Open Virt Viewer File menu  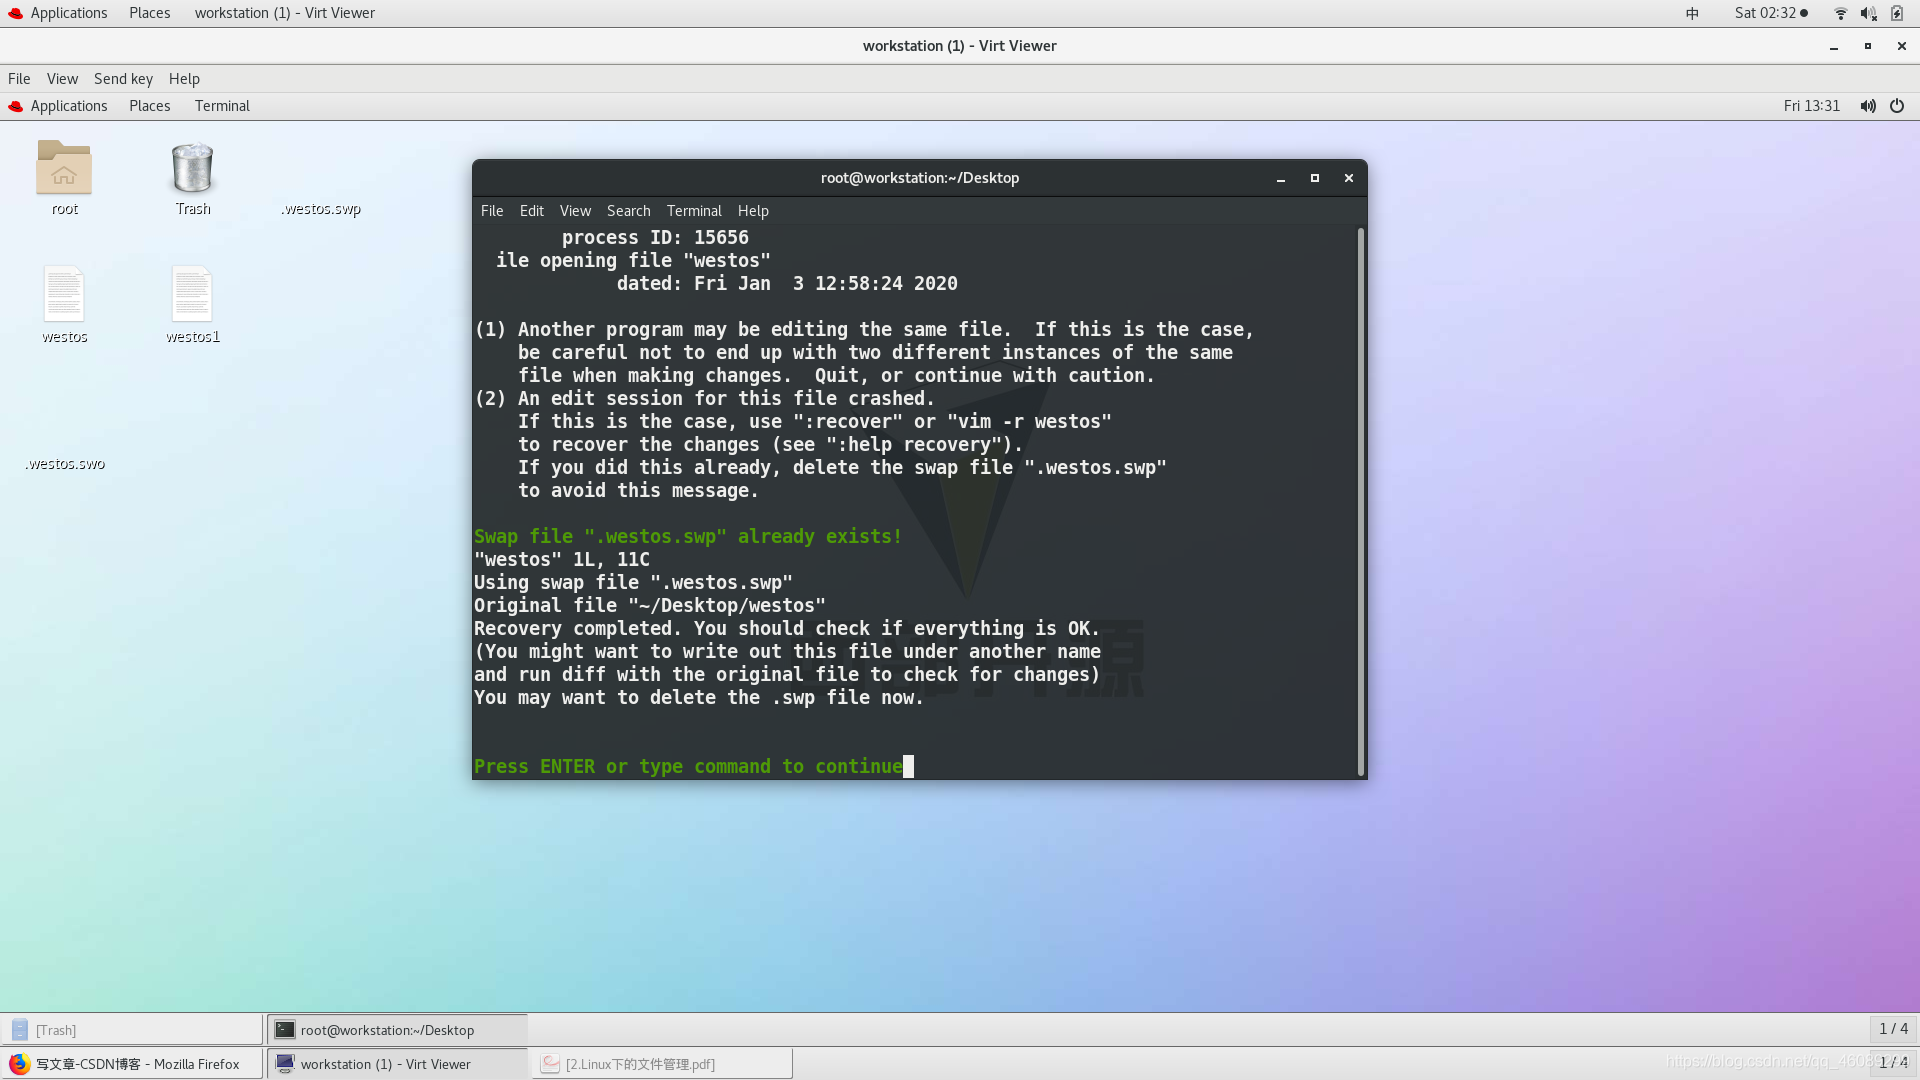click(19, 79)
